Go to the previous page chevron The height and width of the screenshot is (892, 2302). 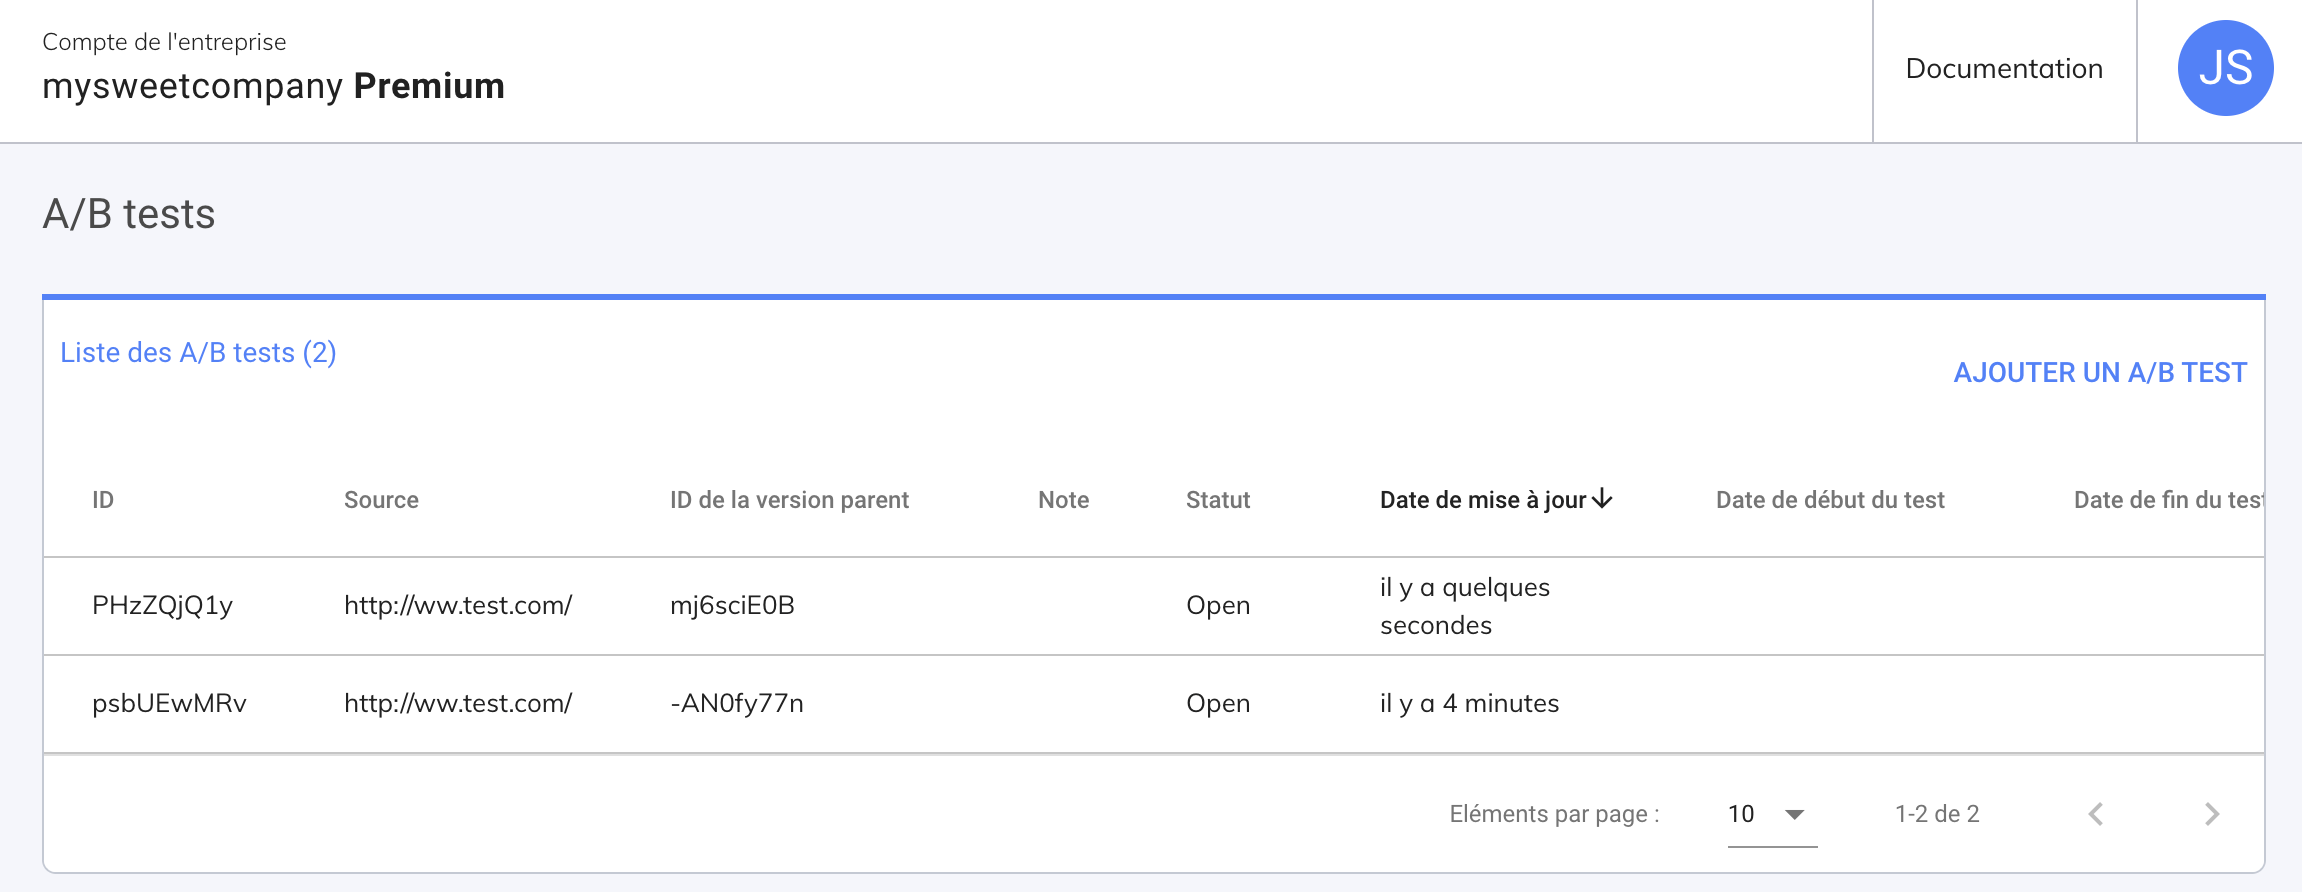(2096, 814)
